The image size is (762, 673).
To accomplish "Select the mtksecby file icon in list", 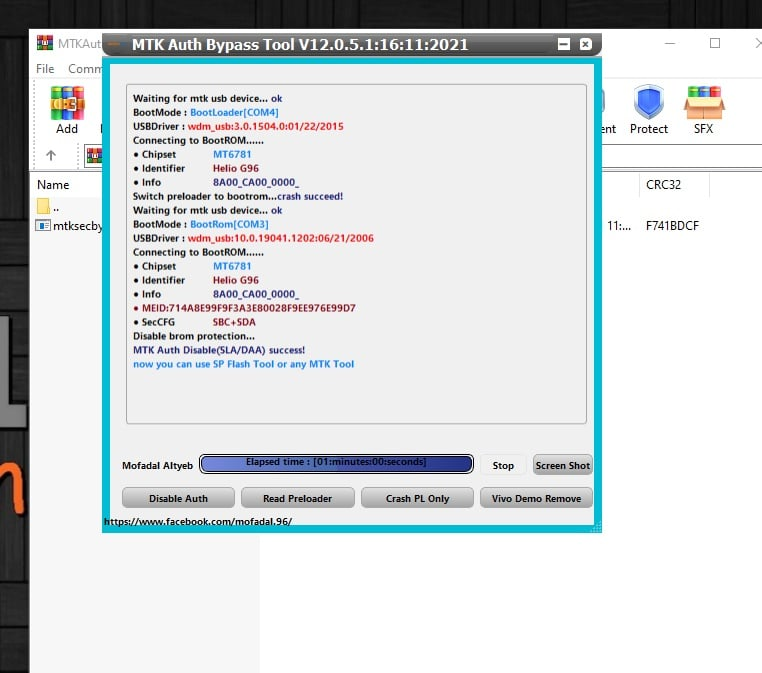I will click(43, 225).
